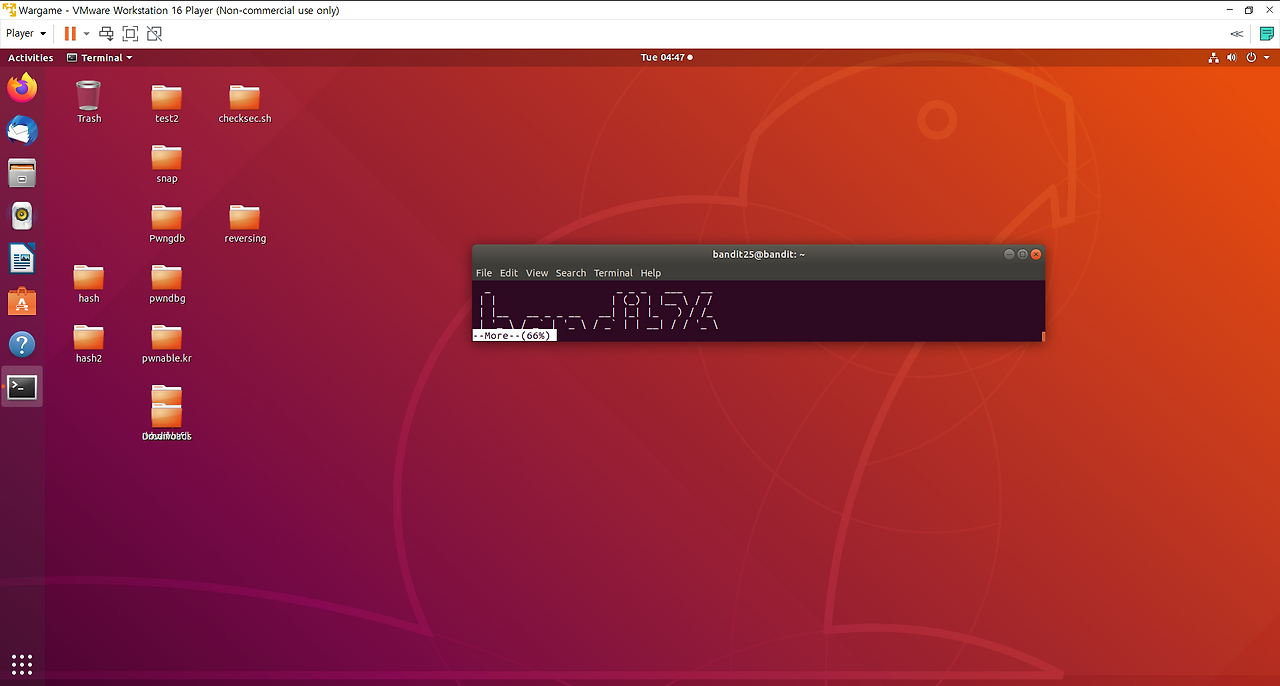This screenshot has width=1280, height=686.
Task: Click the bandit25@bandit title bar
Action: [x=759, y=254]
